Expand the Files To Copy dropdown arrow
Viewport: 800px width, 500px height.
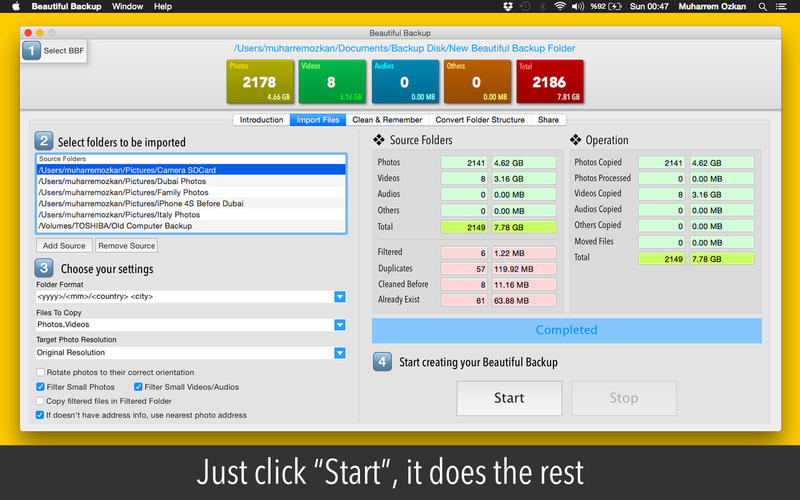pos(340,324)
